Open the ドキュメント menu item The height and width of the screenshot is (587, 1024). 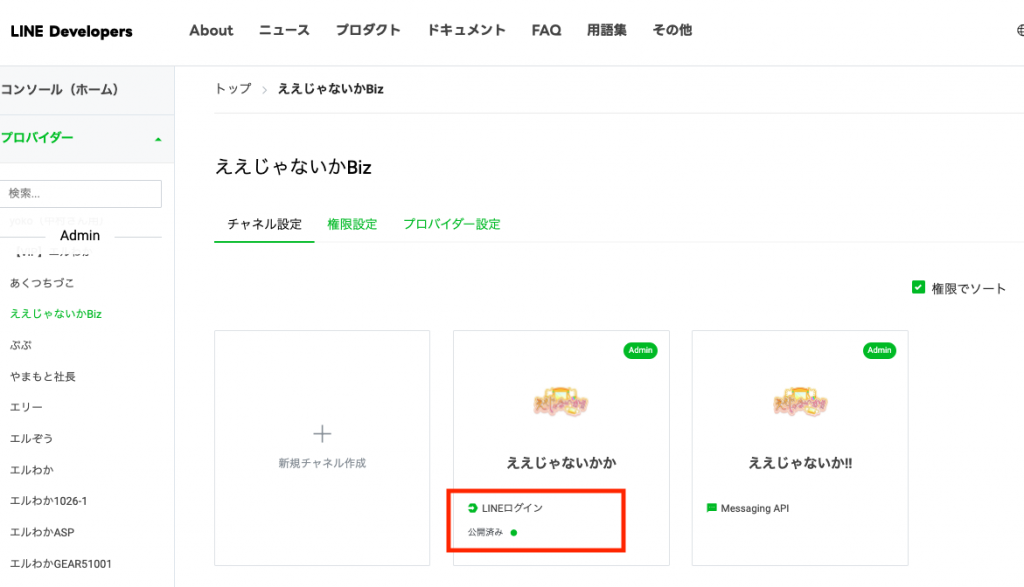466,31
